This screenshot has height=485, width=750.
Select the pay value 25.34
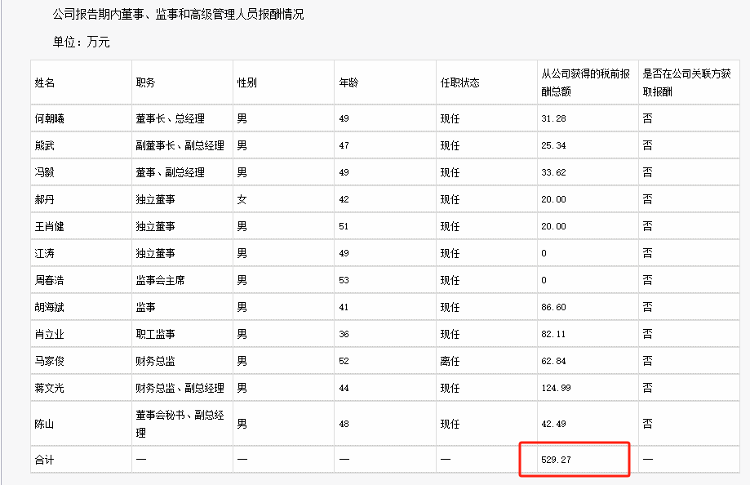click(x=554, y=145)
